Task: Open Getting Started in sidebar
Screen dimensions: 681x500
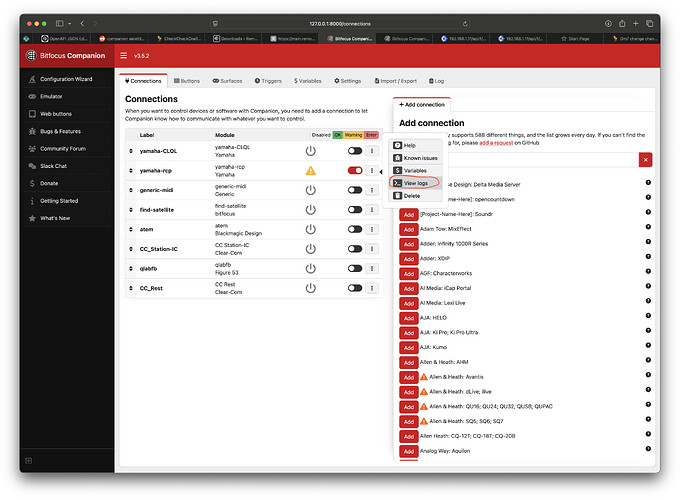Action: tap(59, 201)
